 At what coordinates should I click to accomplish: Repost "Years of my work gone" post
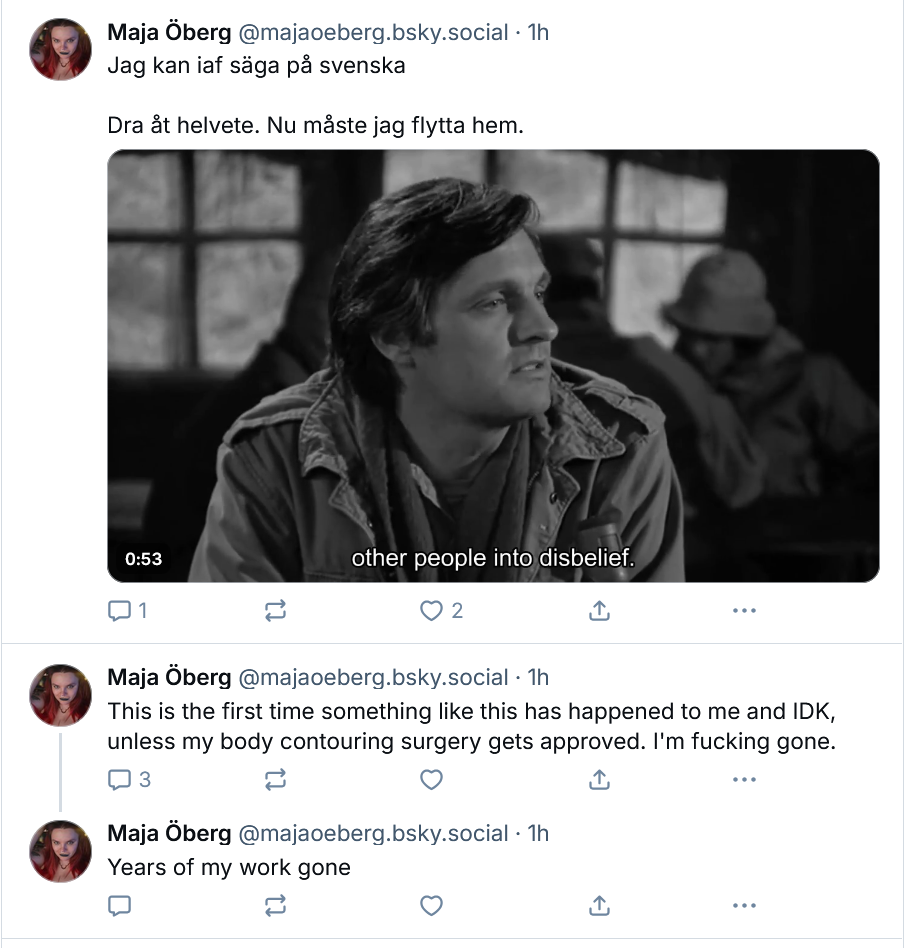tap(275, 906)
